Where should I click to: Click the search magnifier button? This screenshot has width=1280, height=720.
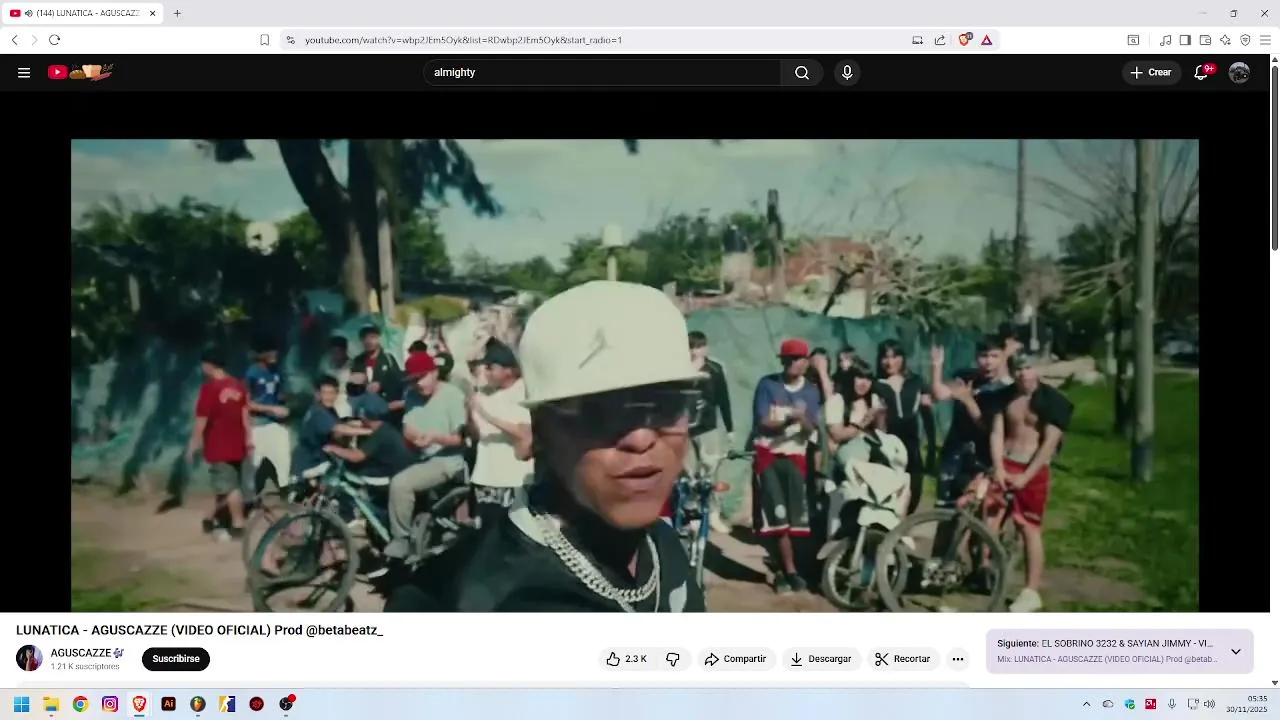[802, 72]
